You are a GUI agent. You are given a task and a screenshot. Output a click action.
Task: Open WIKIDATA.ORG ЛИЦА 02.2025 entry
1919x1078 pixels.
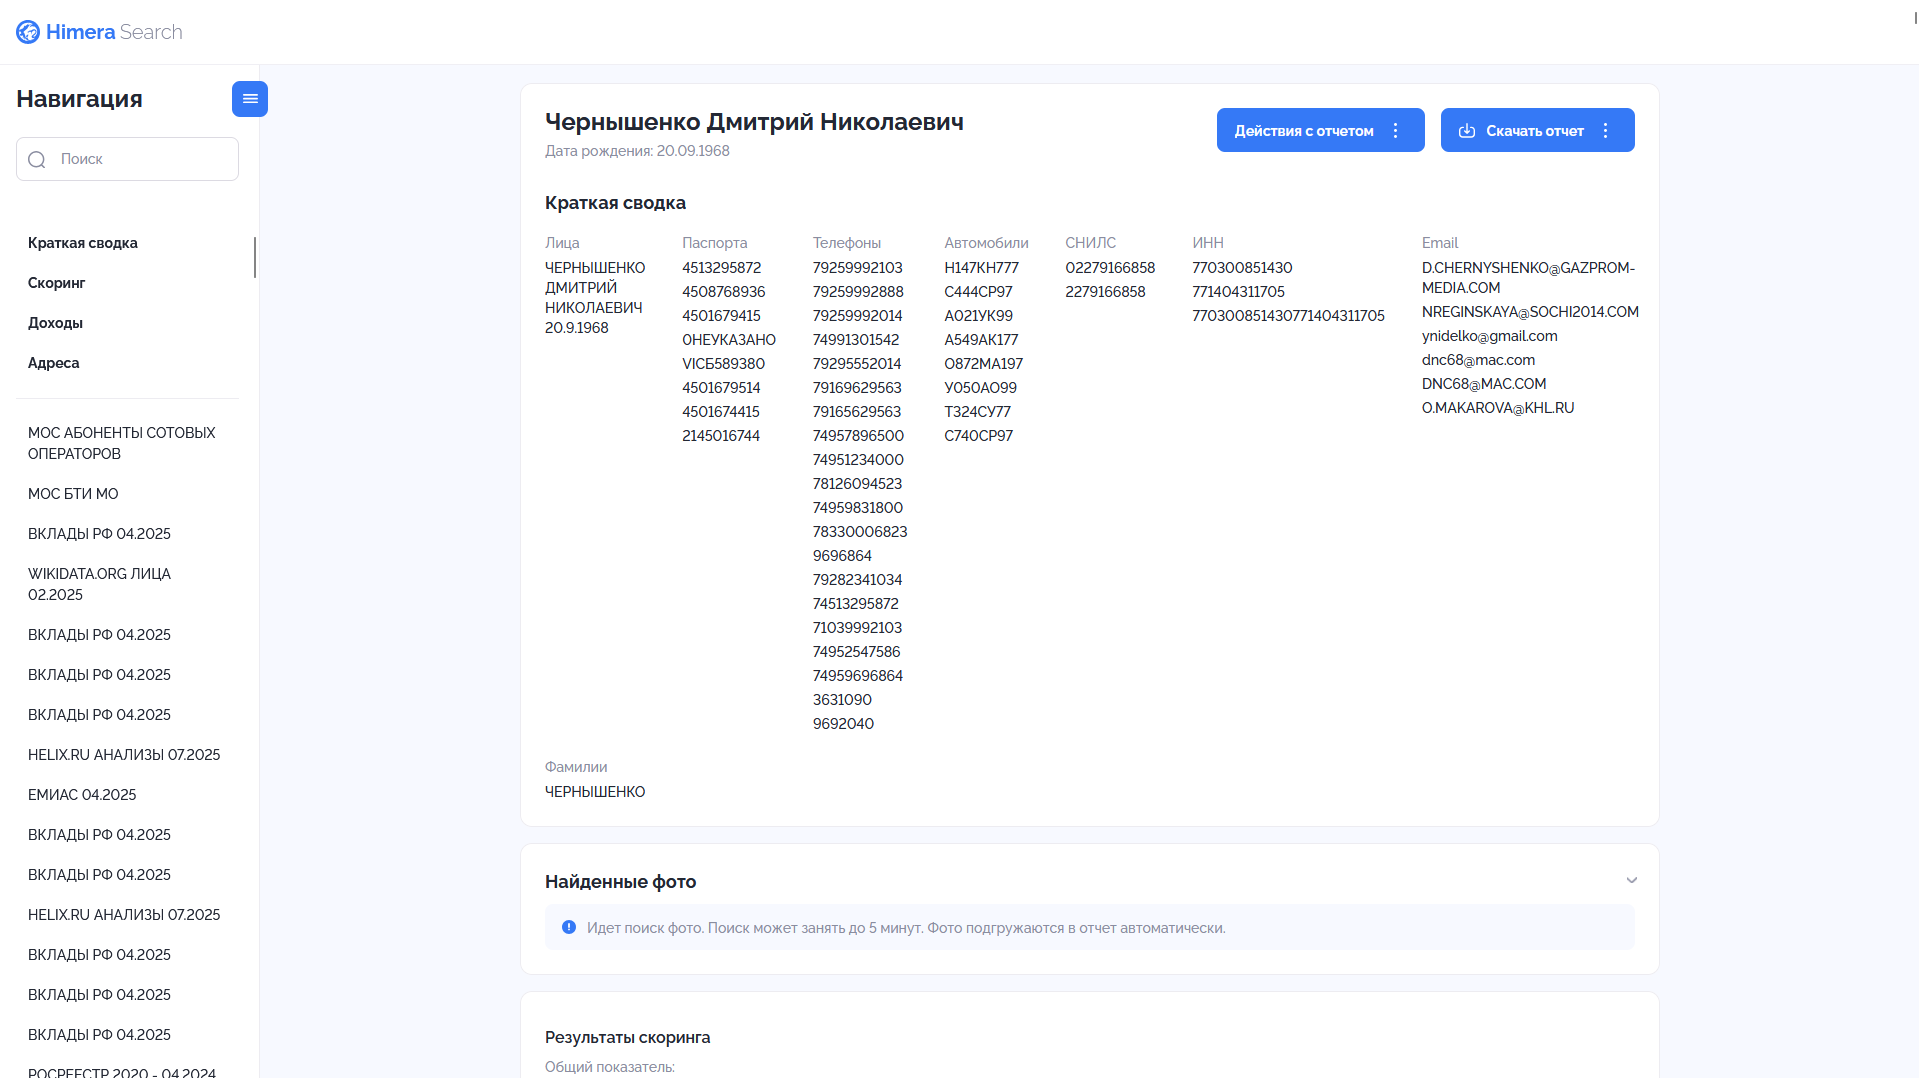100,584
